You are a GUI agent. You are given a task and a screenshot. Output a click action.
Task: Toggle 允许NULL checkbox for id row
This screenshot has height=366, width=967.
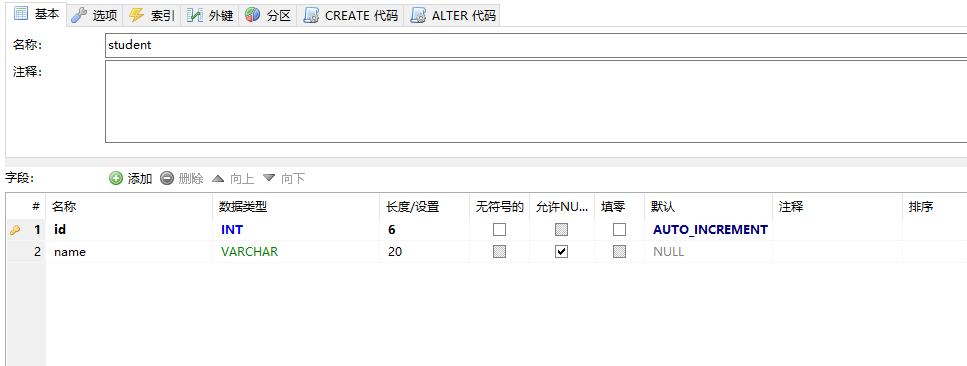coord(561,230)
